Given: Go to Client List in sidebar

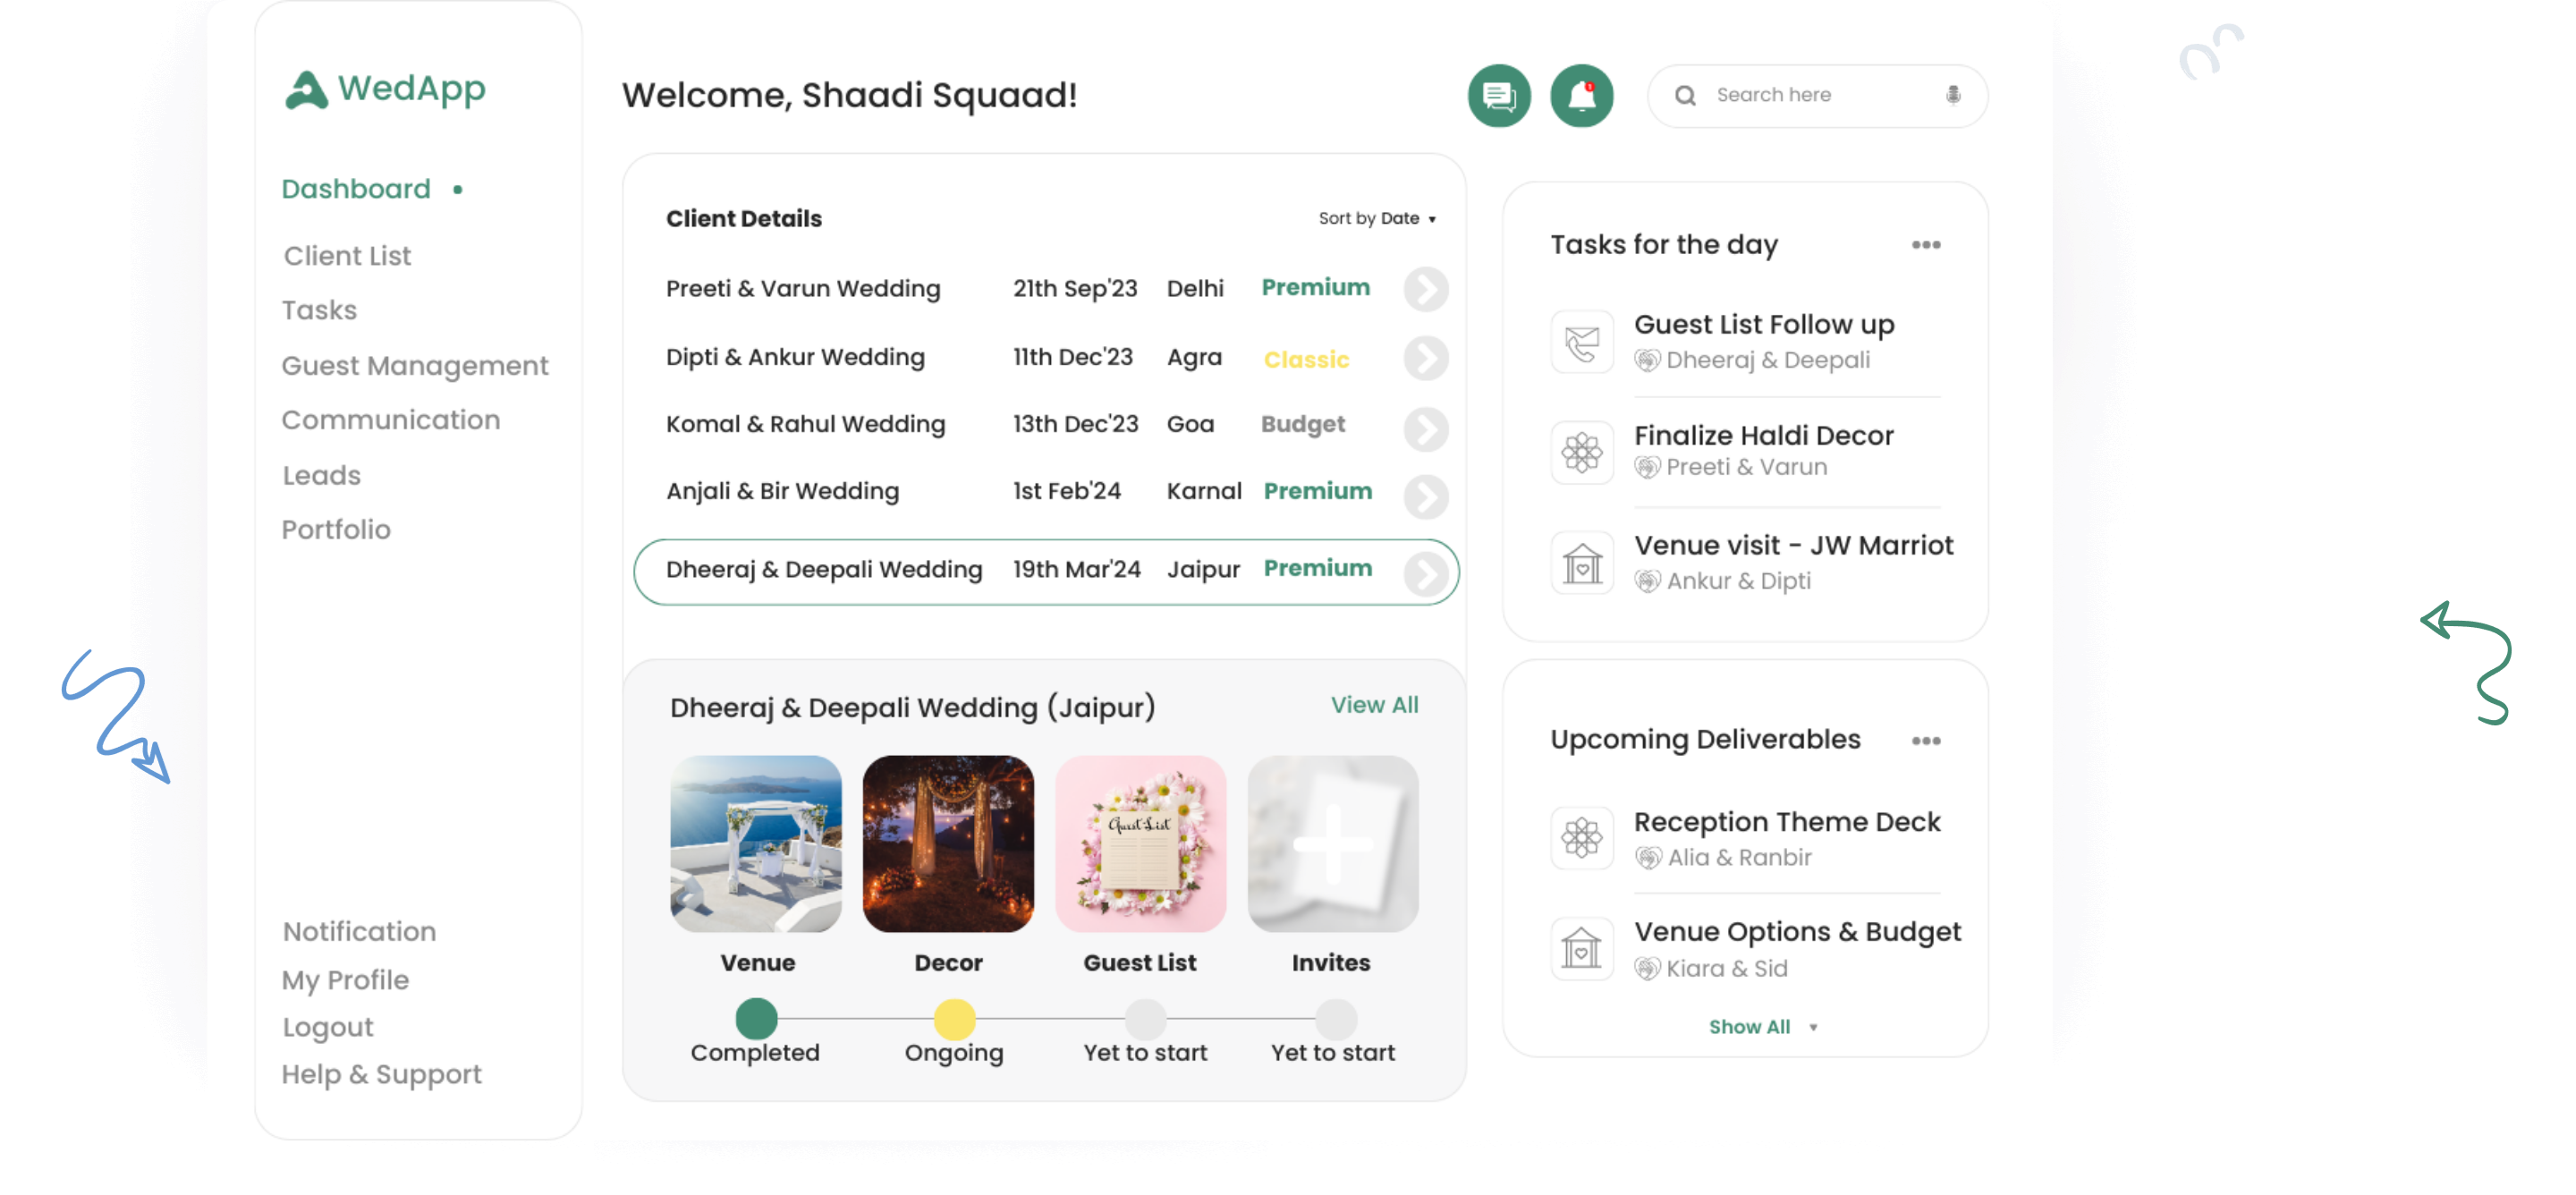Looking at the screenshot, I should (x=347, y=256).
